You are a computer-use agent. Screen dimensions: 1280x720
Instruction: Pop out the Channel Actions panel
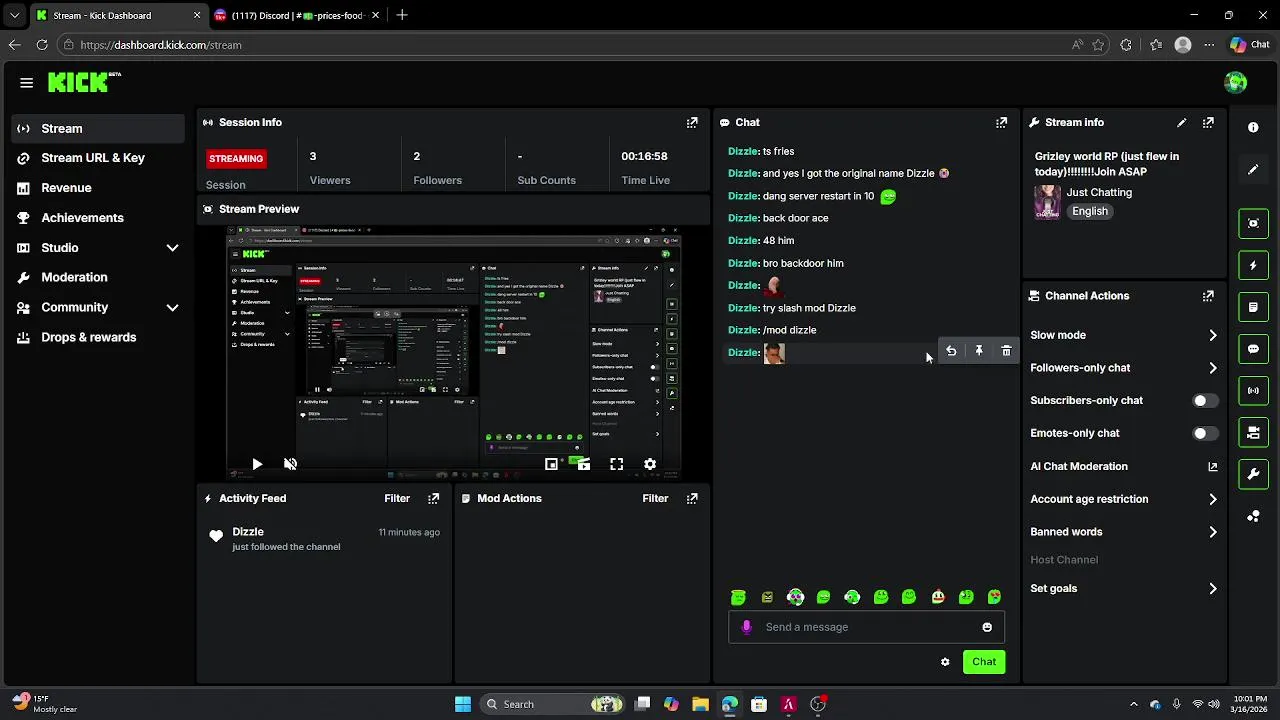1208,296
